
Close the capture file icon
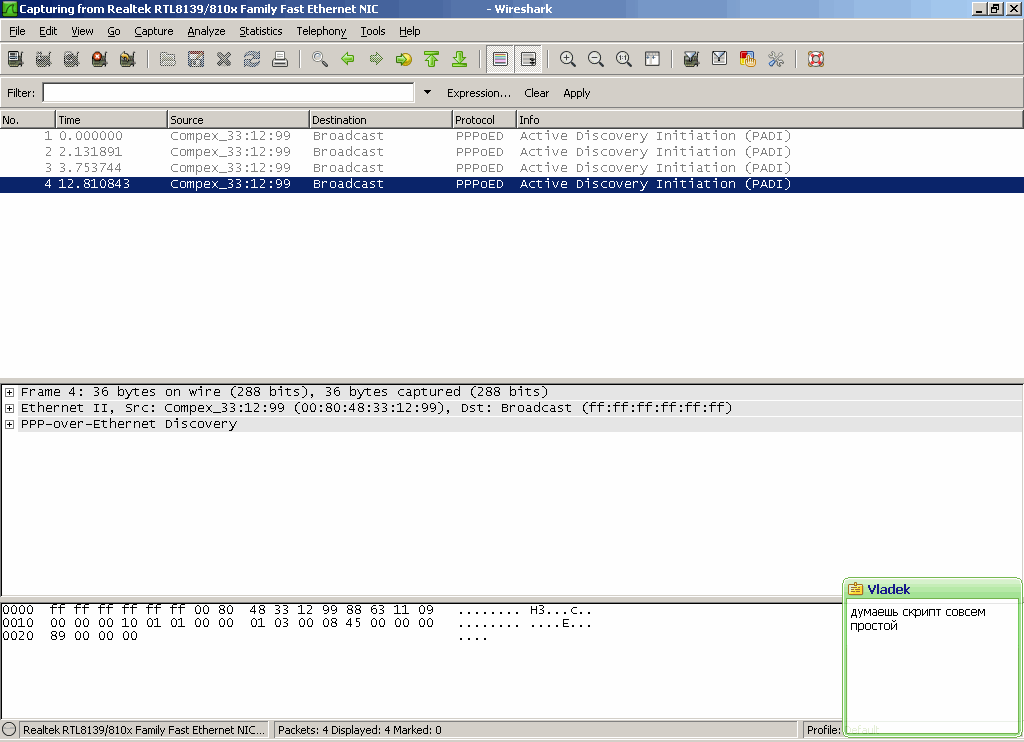pos(224,59)
